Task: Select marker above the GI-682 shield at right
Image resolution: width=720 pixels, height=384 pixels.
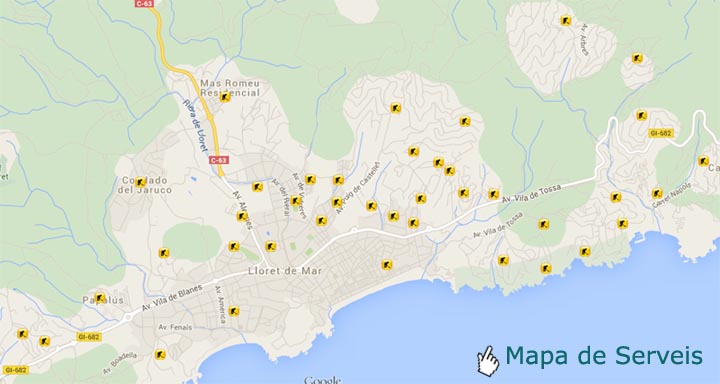Action: [641, 115]
